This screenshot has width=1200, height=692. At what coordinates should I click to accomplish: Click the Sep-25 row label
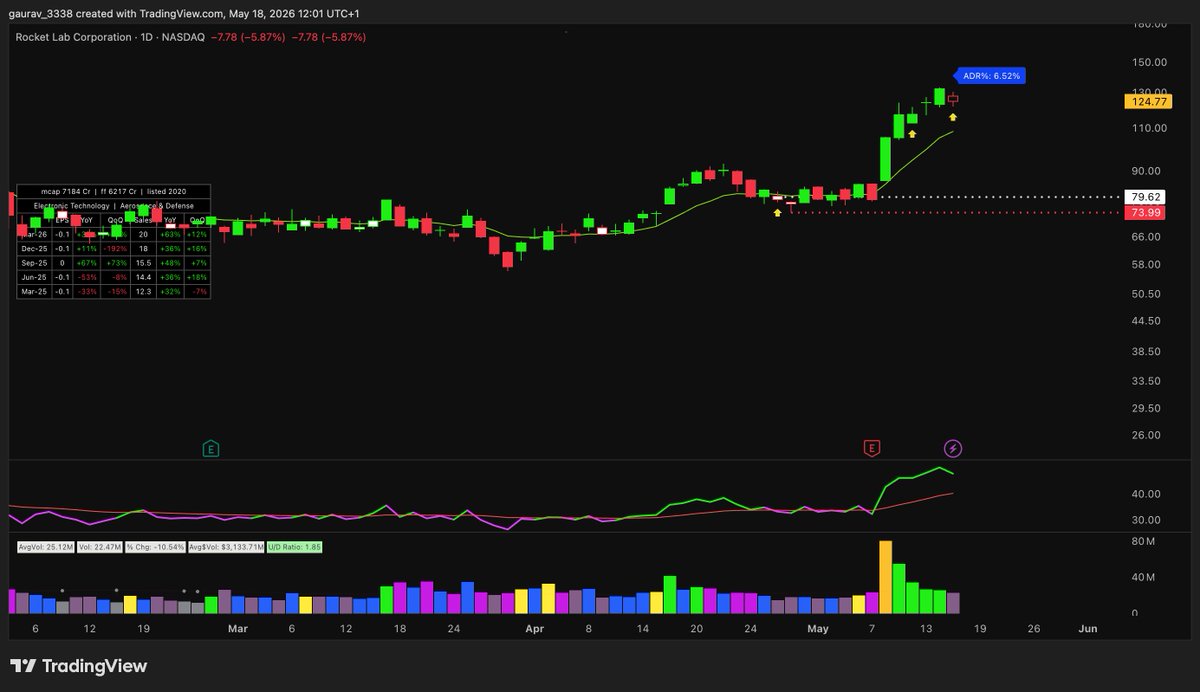(34, 263)
